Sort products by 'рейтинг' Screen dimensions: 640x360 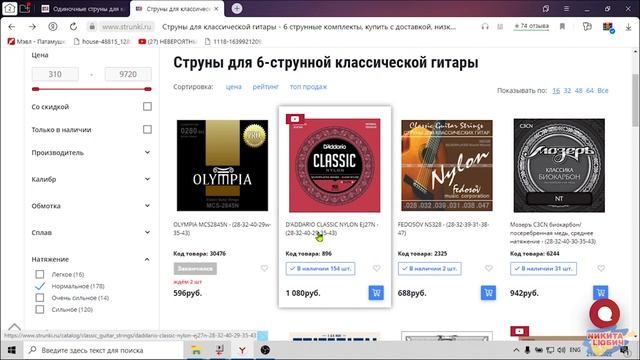tap(266, 87)
